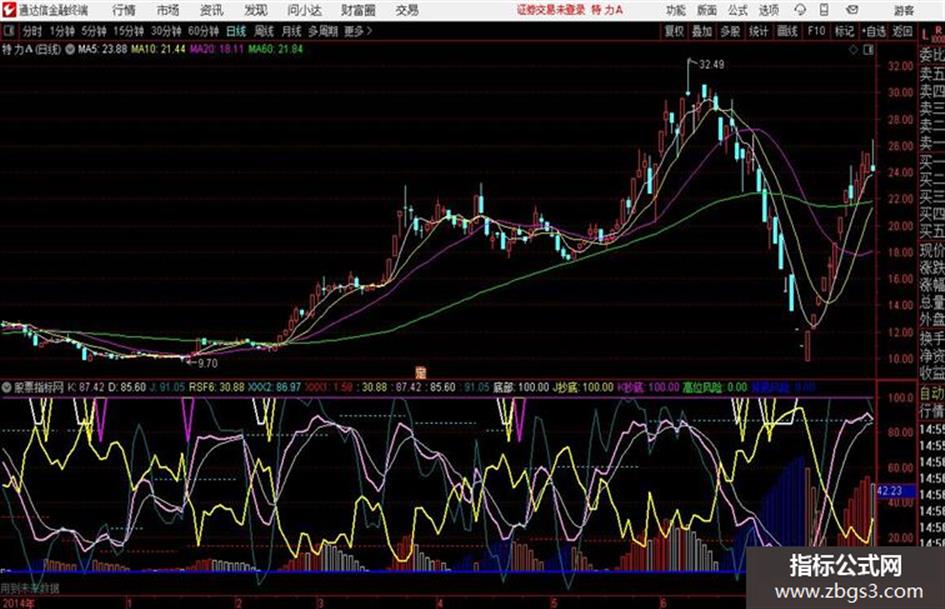Click the 用到未来数据 notice text
The image size is (945, 609).
(30, 588)
